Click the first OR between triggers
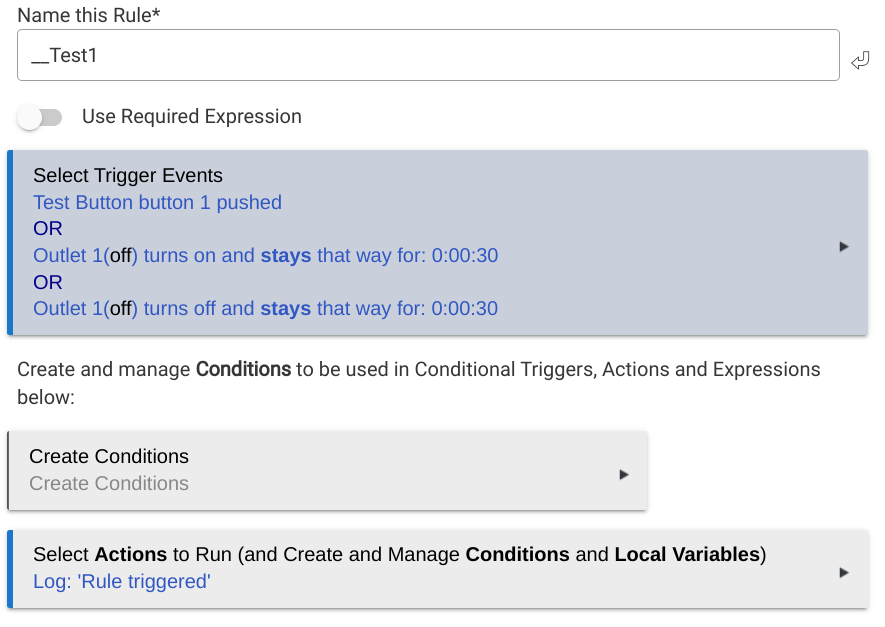Image resolution: width=885 pixels, height=627 pixels. click(47, 228)
